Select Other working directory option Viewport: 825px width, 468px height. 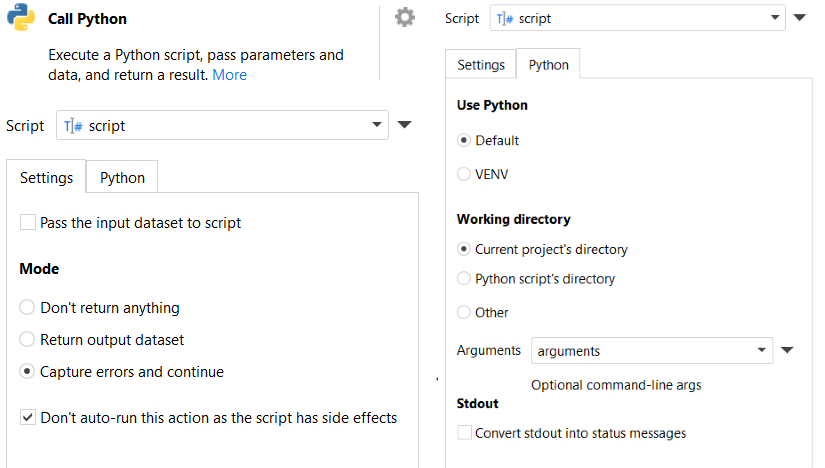point(464,312)
